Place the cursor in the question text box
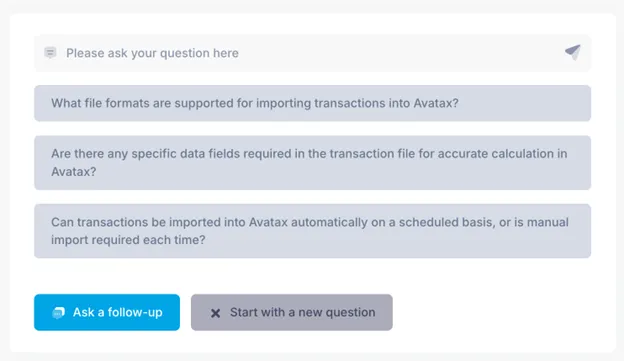The height and width of the screenshot is (361, 624). (x=312, y=53)
